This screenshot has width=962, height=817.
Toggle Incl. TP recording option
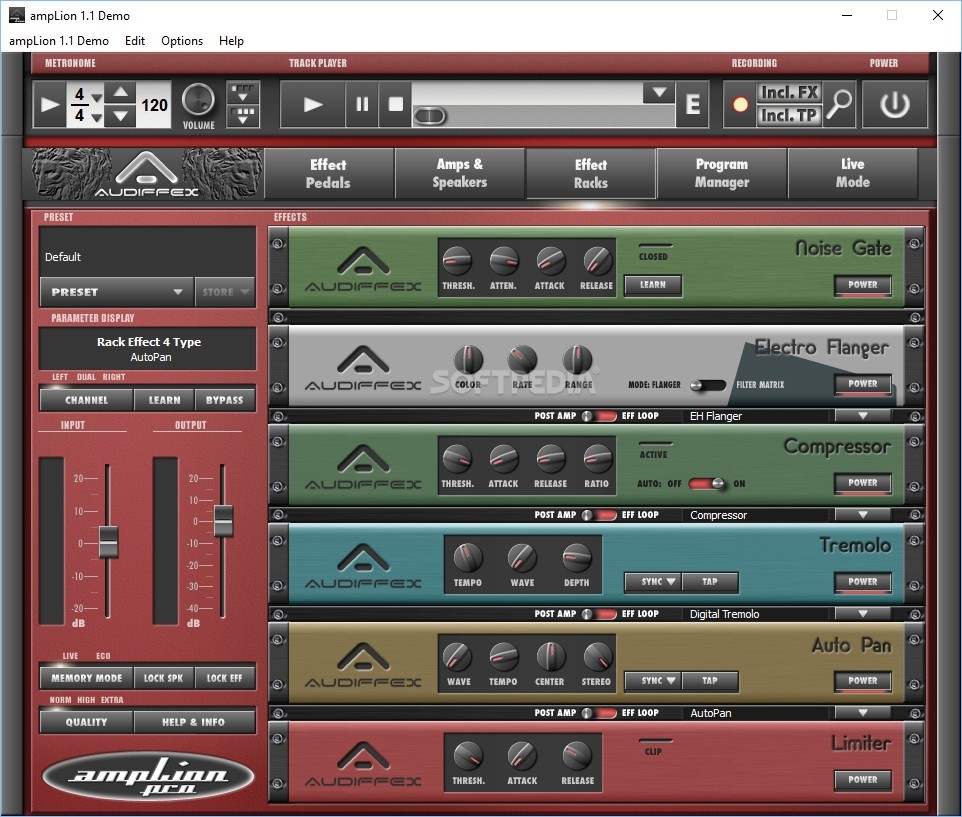[x=788, y=115]
